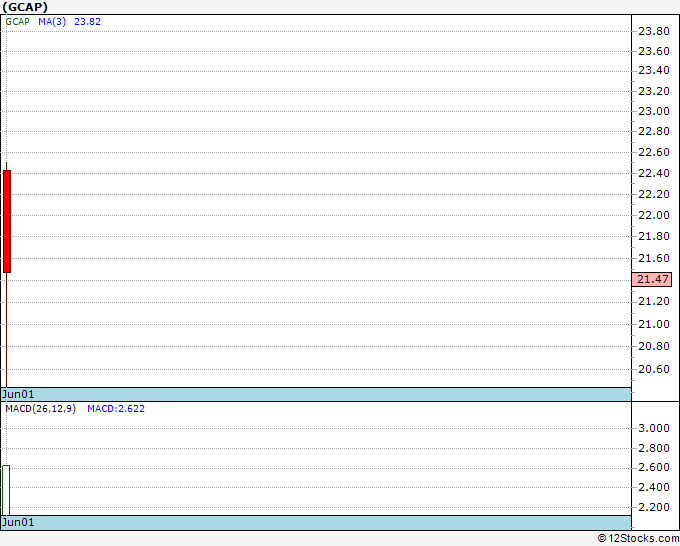The height and width of the screenshot is (546, 680).
Task: Click the 23.82 moving average value
Action: pyautogui.click(x=88, y=22)
